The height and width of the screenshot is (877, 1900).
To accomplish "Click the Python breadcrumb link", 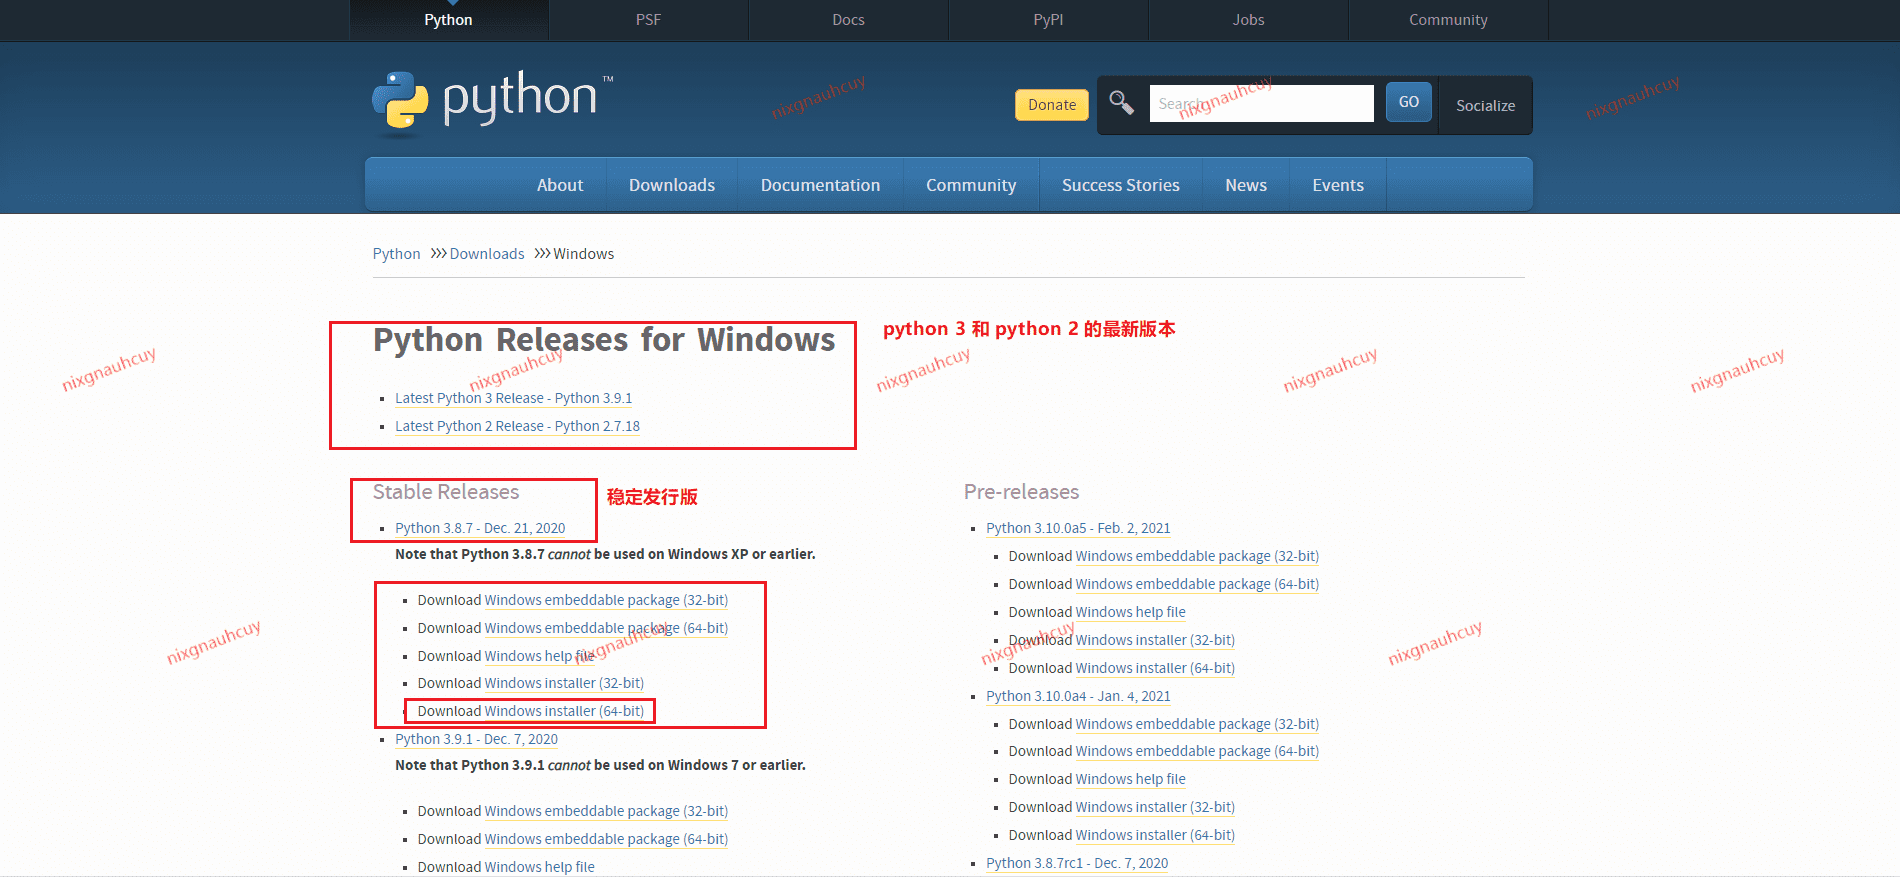I will [396, 254].
